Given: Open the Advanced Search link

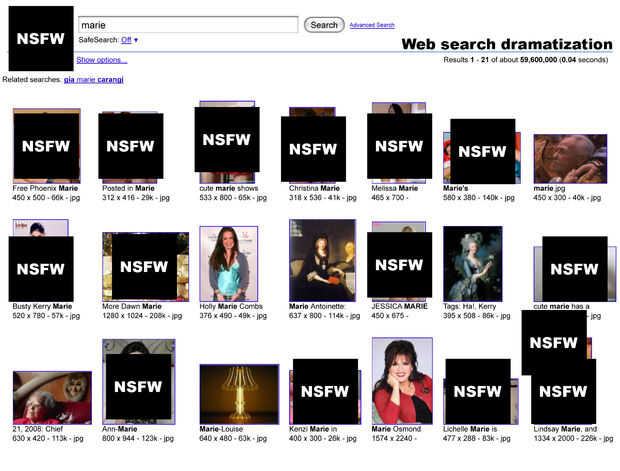Looking at the screenshot, I should tap(372, 25).
